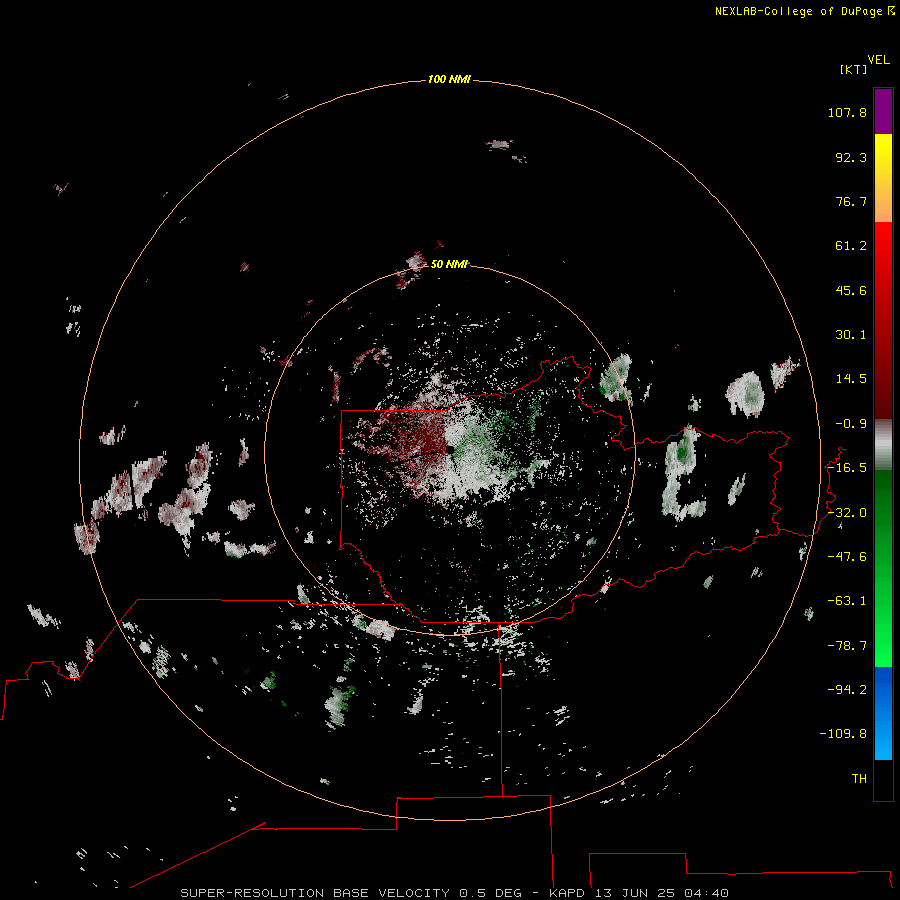Select the -109.8 legend value
The width and height of the screenshot is (900, 900).
pos(843,734)
